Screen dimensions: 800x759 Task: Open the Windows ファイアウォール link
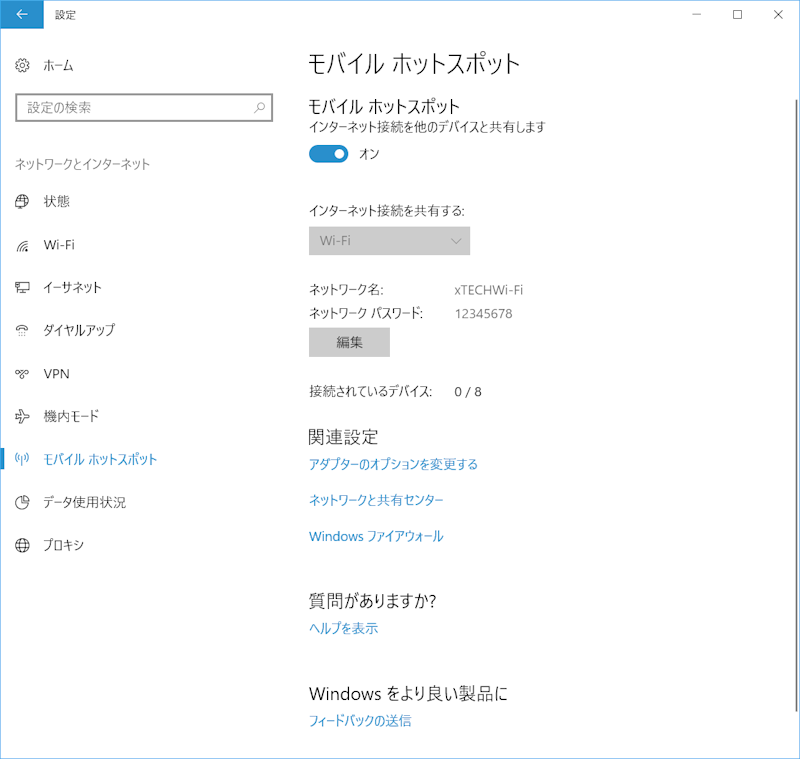pos(376,536)
